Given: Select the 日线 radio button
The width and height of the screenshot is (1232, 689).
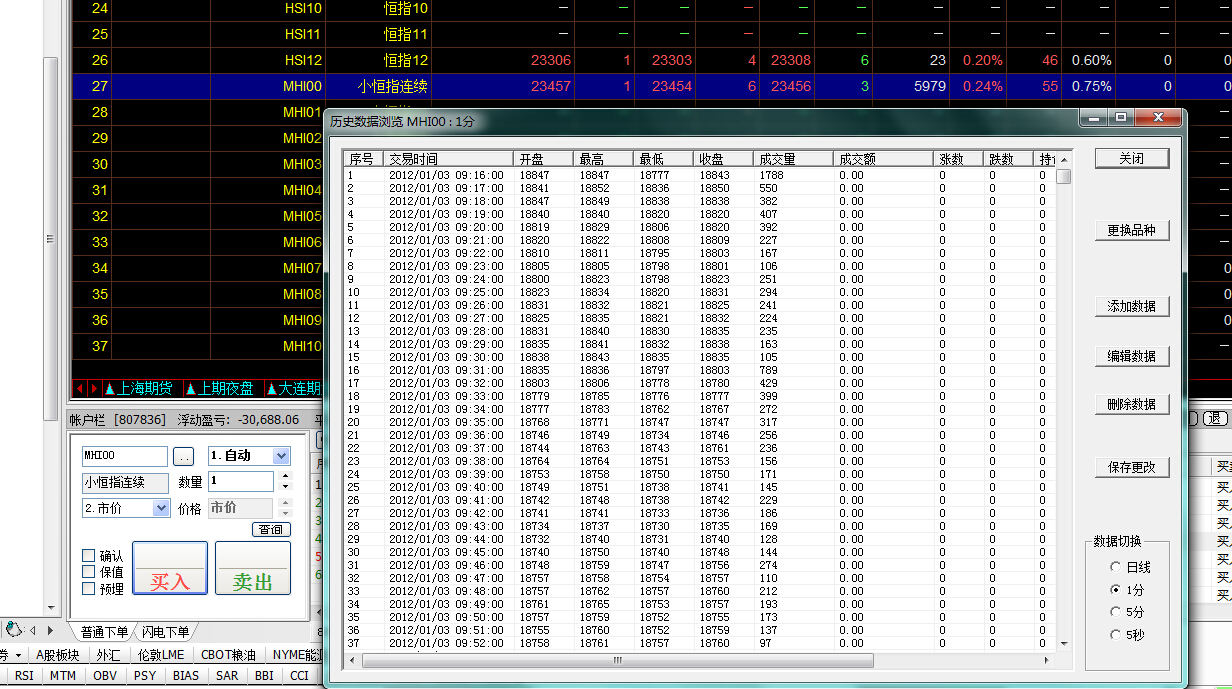Looking at the screenshot, I should (1115, 567).
